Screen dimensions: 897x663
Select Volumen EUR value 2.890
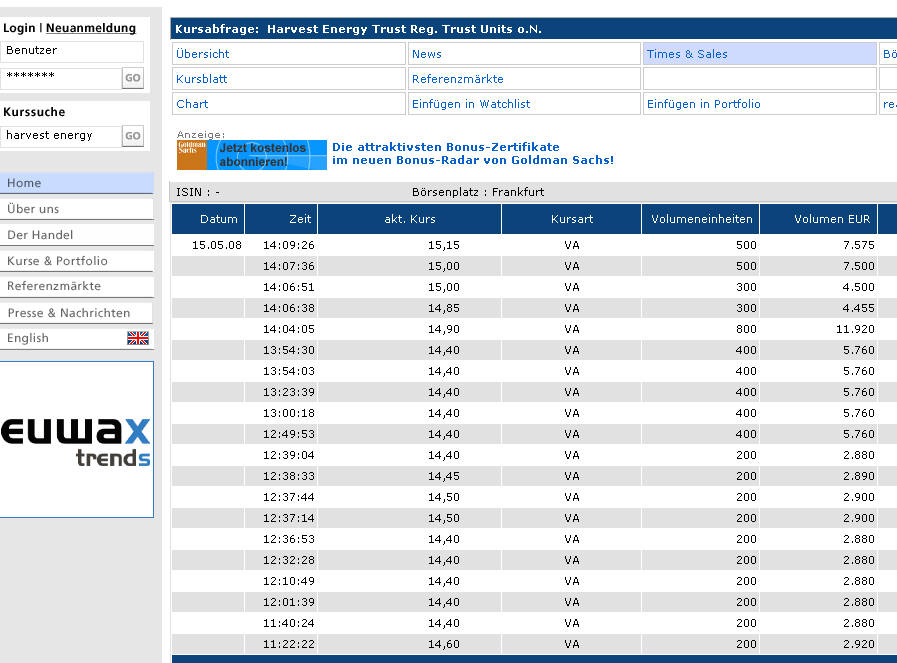click(859, 476)
